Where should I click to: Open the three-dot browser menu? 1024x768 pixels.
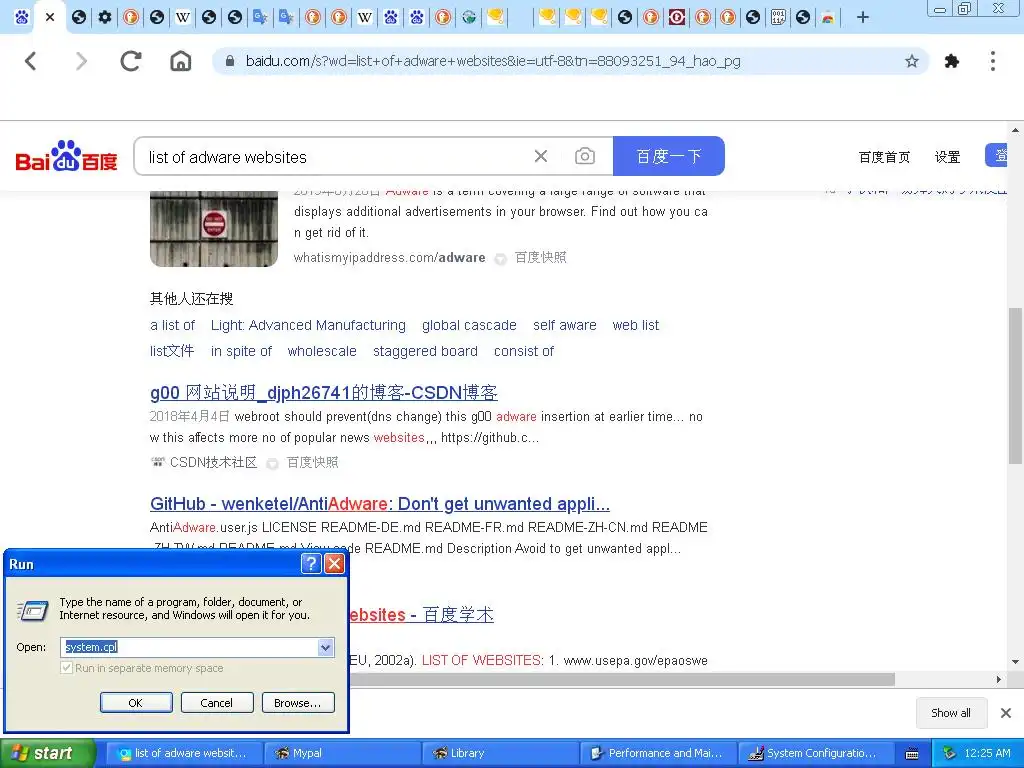click(993, 61)
